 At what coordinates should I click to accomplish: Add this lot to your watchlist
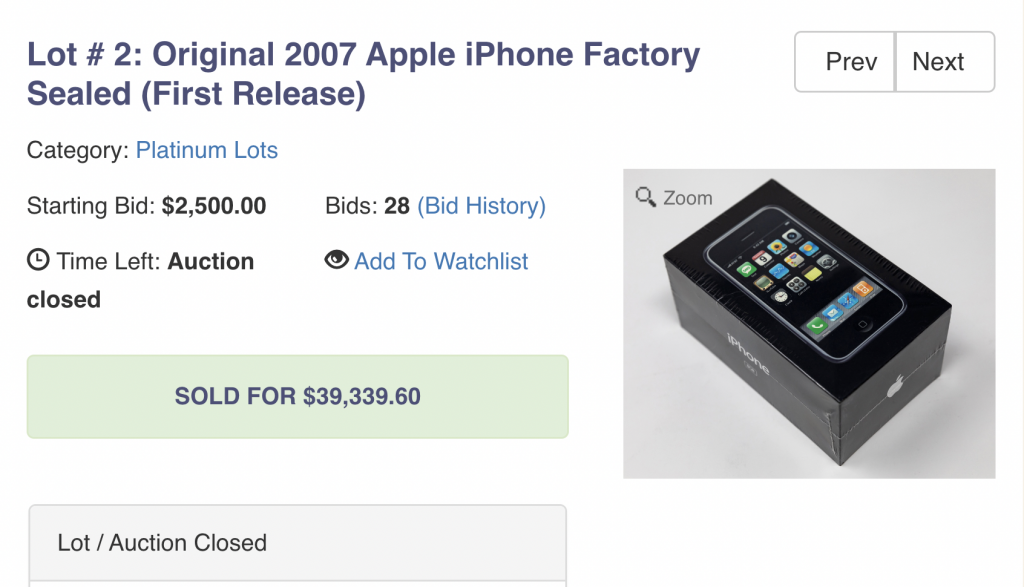point(440,261)
